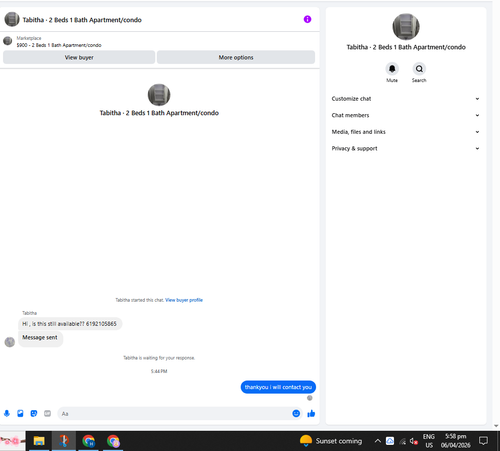500x451 pixels.
Task: Open conversation information purple icon
Action: tap(307, 19)
